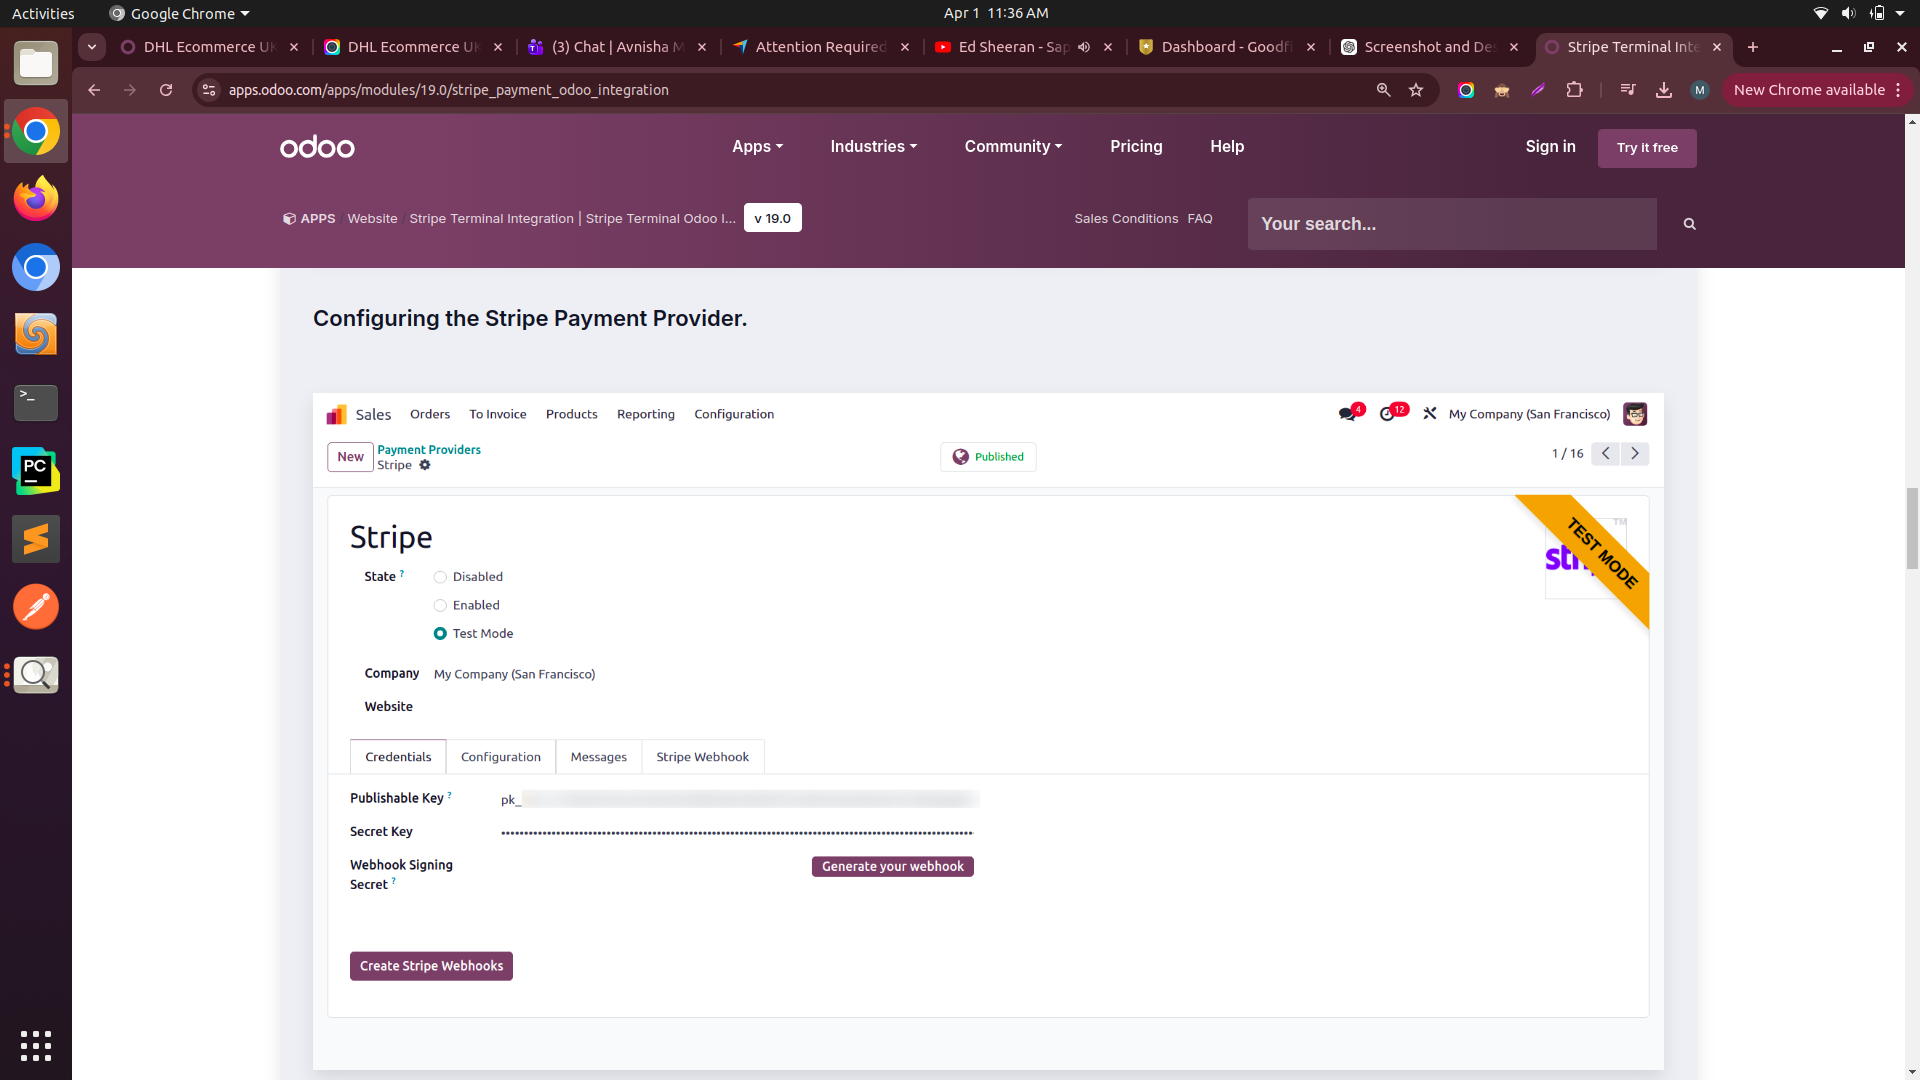Click the Sign in link
1920x1080 pixels.
click(1550, 146)
